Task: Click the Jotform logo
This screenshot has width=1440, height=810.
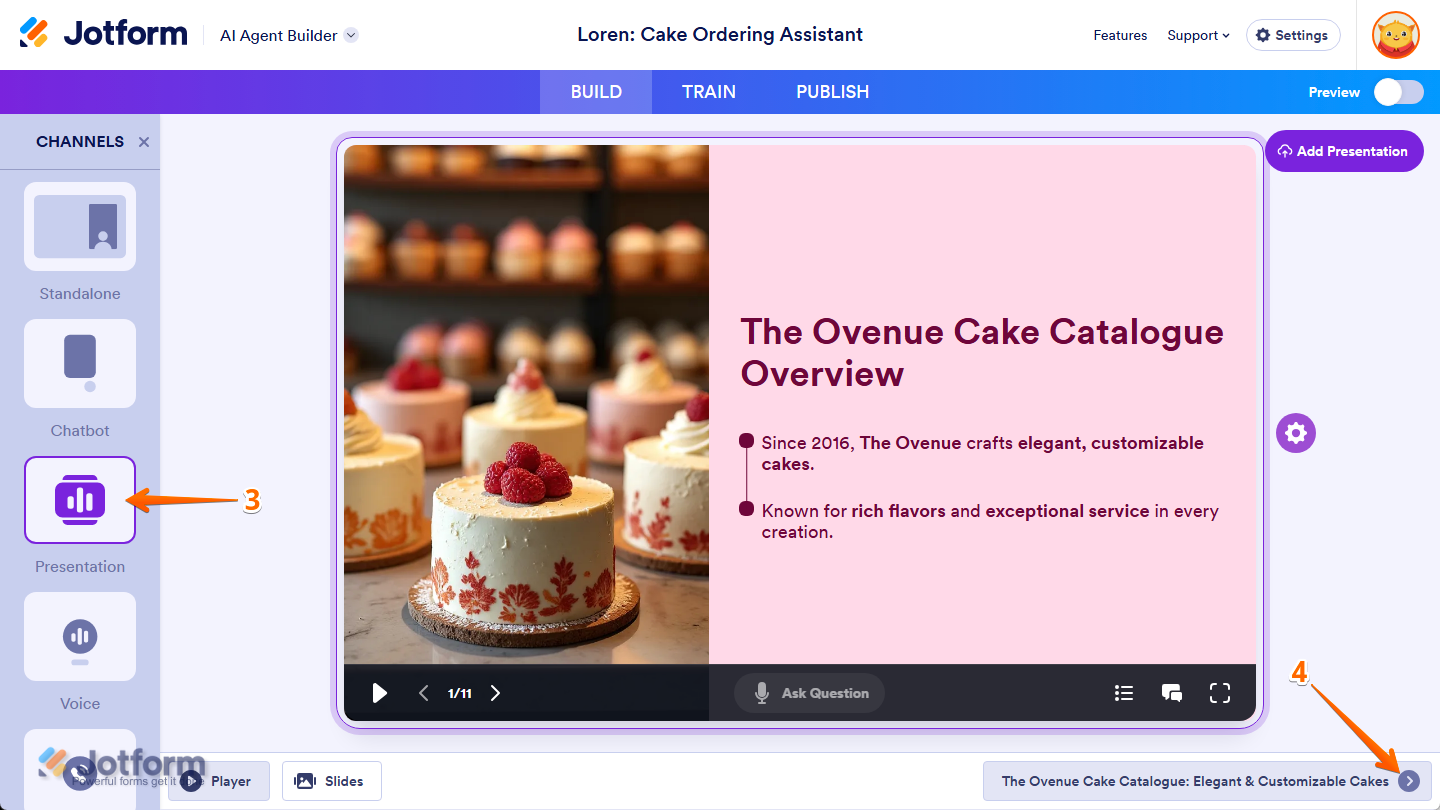Action: coord(104,34)
